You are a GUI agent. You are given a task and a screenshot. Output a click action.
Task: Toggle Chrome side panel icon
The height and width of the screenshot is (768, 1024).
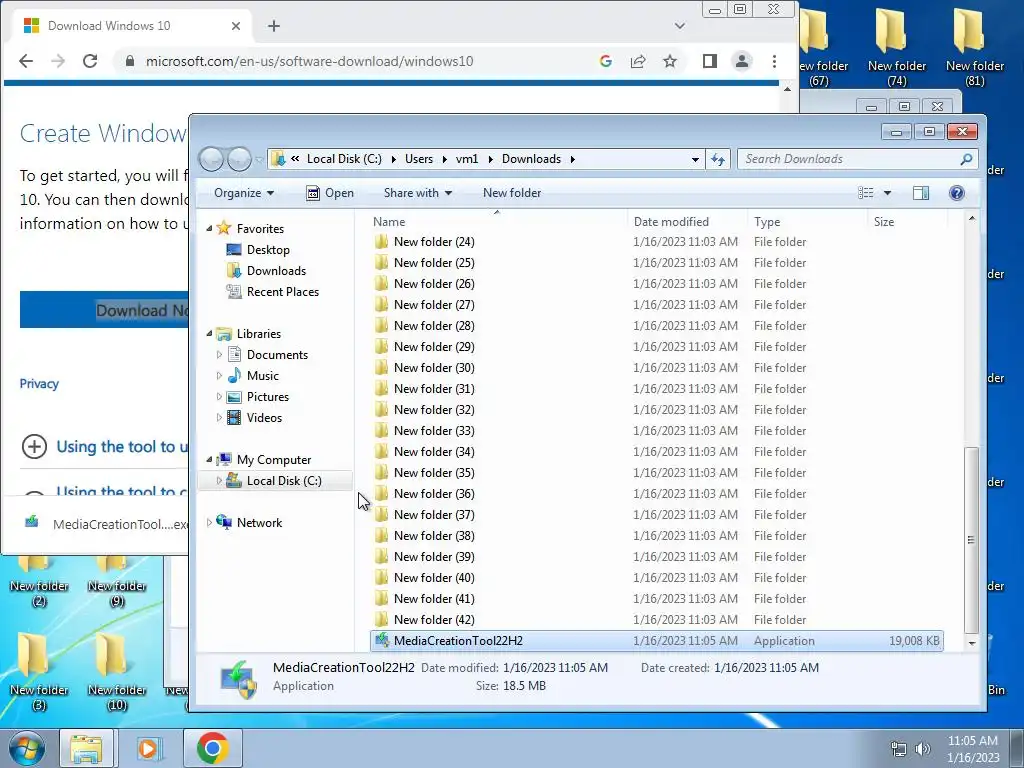pos(710,61)
